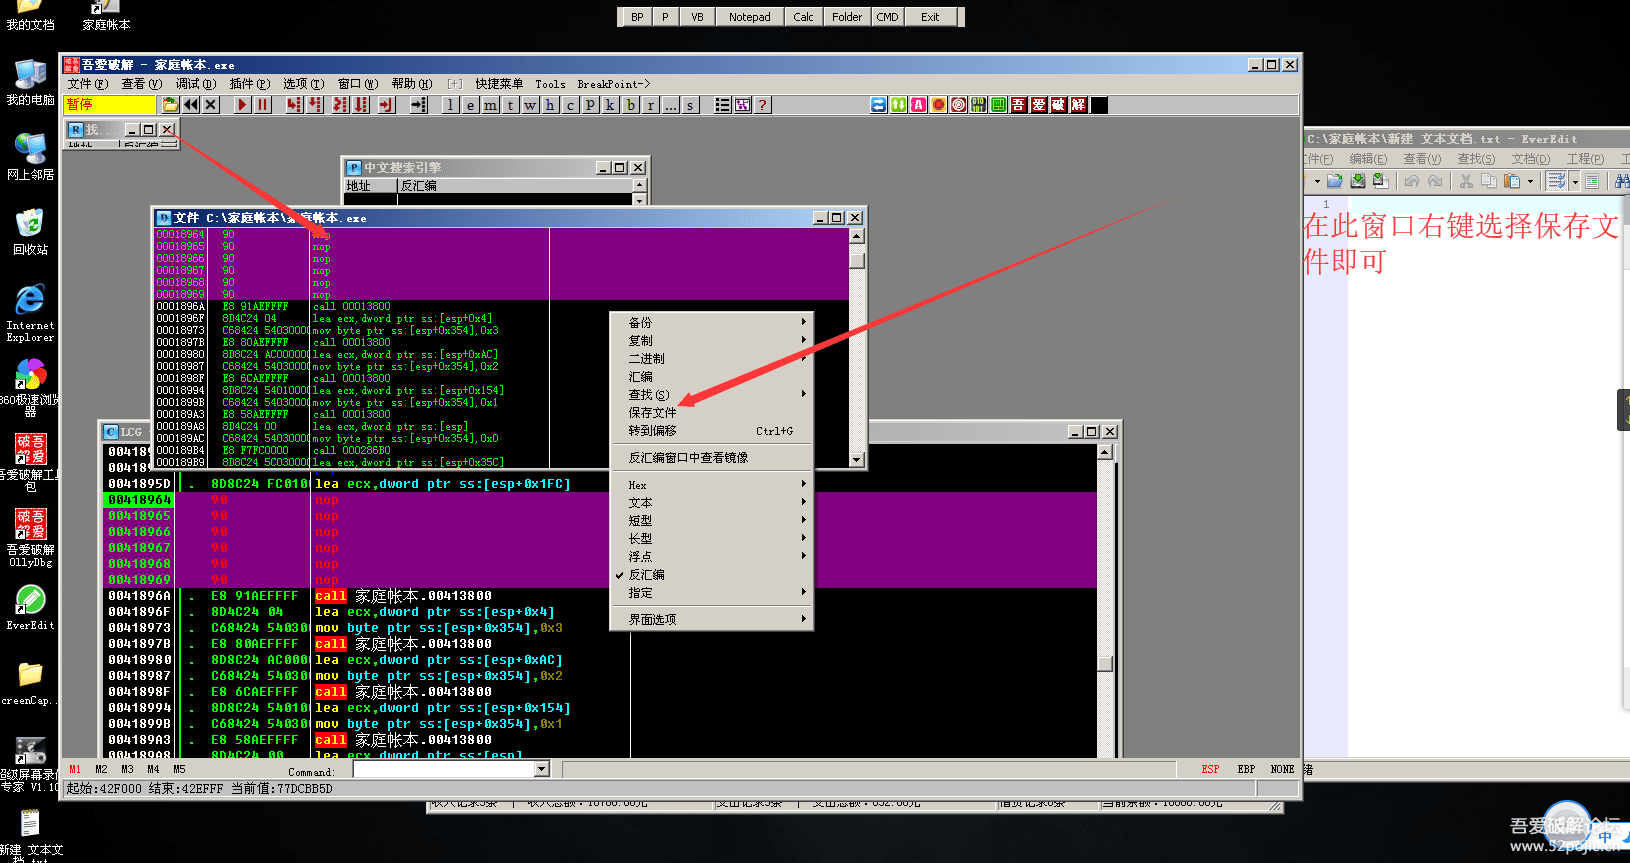Expand 复制 submenu in context menu
The height and width of the screenshot is (863, 1630).
click(x=712, y=341)
